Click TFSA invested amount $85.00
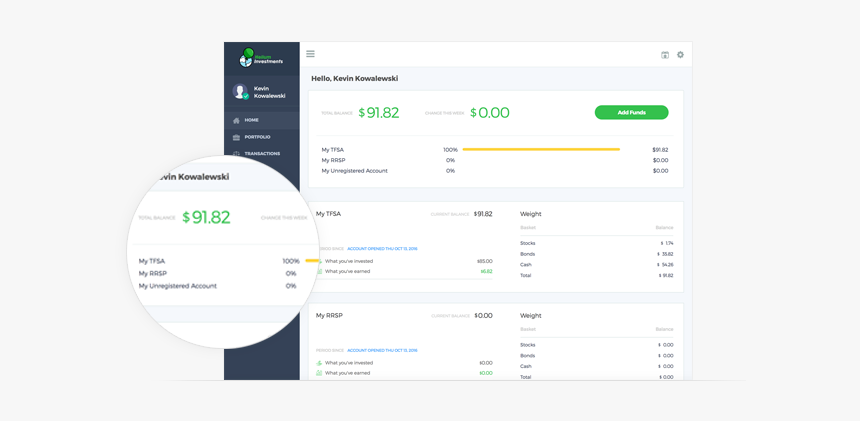Image resolution: width=860 pixels, height=421 pixels. coord(485,261)
